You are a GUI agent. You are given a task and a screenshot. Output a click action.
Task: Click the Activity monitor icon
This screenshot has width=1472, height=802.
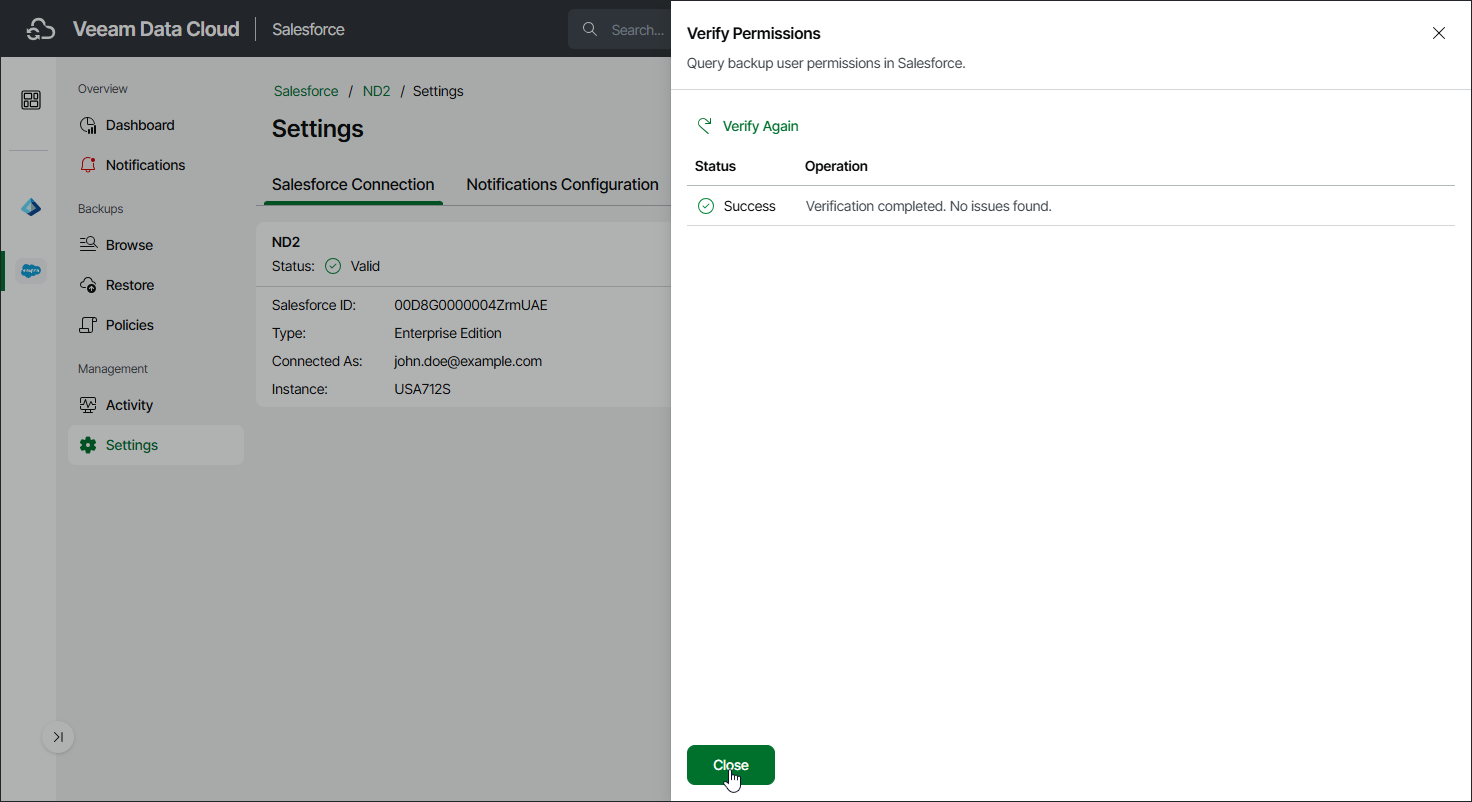point(88,405)
